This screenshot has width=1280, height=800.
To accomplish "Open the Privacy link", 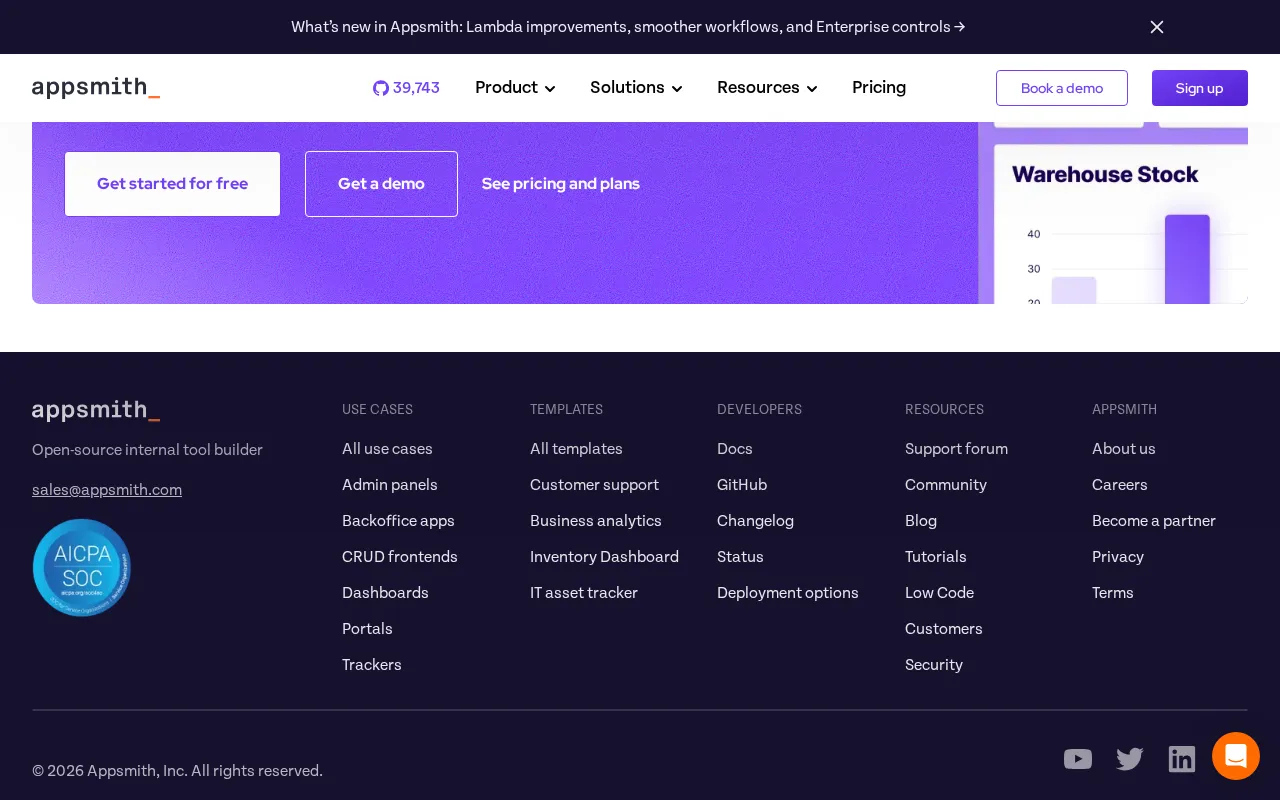I will tap(1118, 557).
